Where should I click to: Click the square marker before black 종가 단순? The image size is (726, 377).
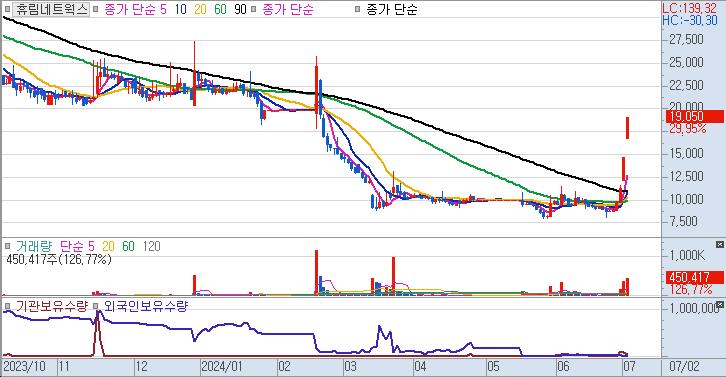[357, 9]
